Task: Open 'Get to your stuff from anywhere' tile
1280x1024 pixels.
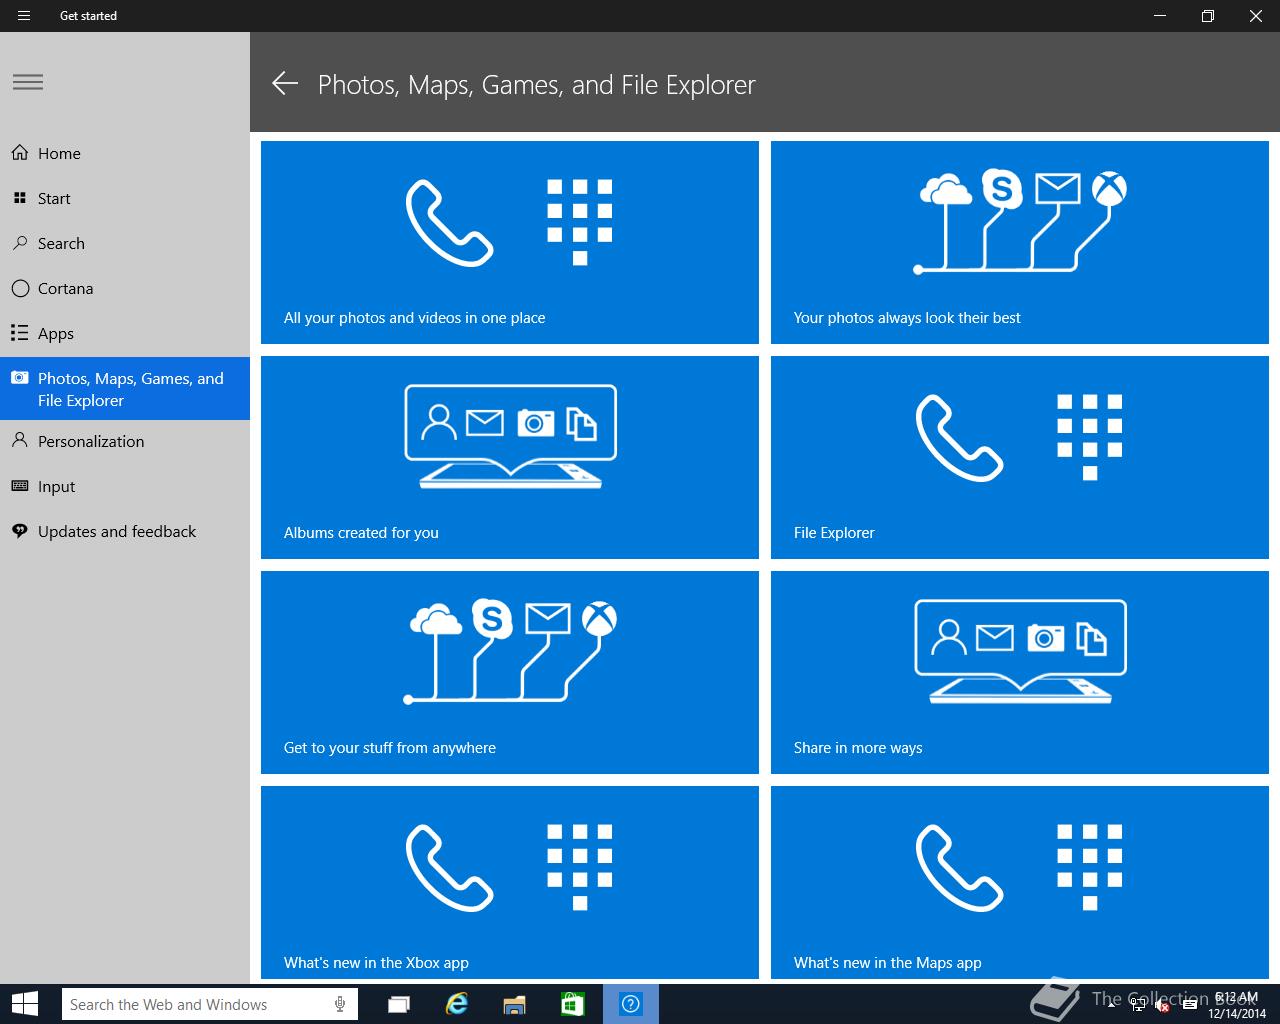Action: [510, 672]
